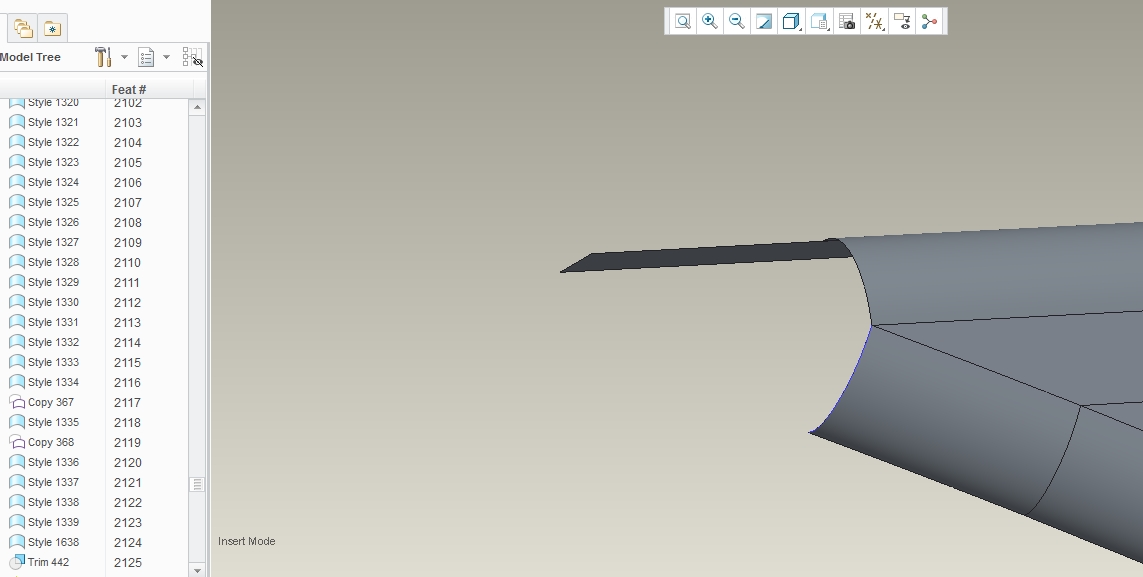
Task: Open the Display Style cube button
Action: click(x=791, y=21)
